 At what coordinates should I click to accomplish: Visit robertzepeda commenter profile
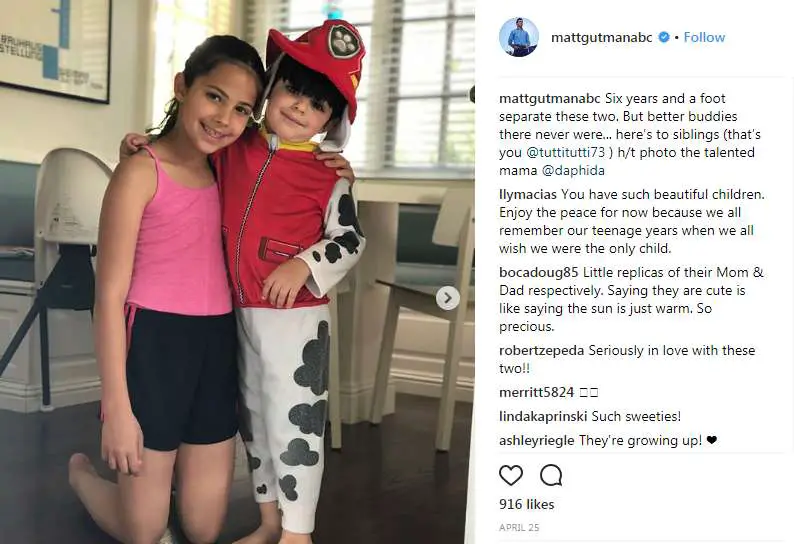click(541, 351)
